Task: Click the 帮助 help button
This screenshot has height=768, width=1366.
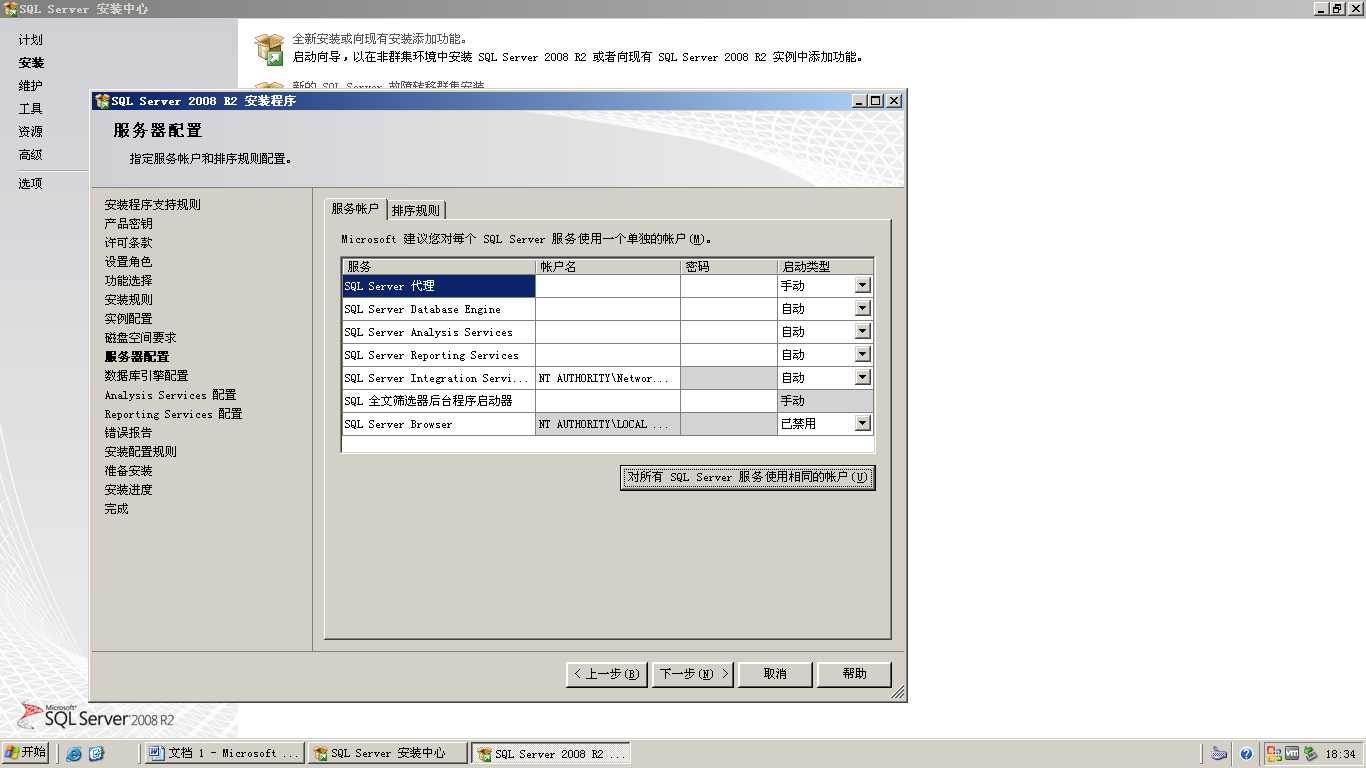Action: (854, 674)
